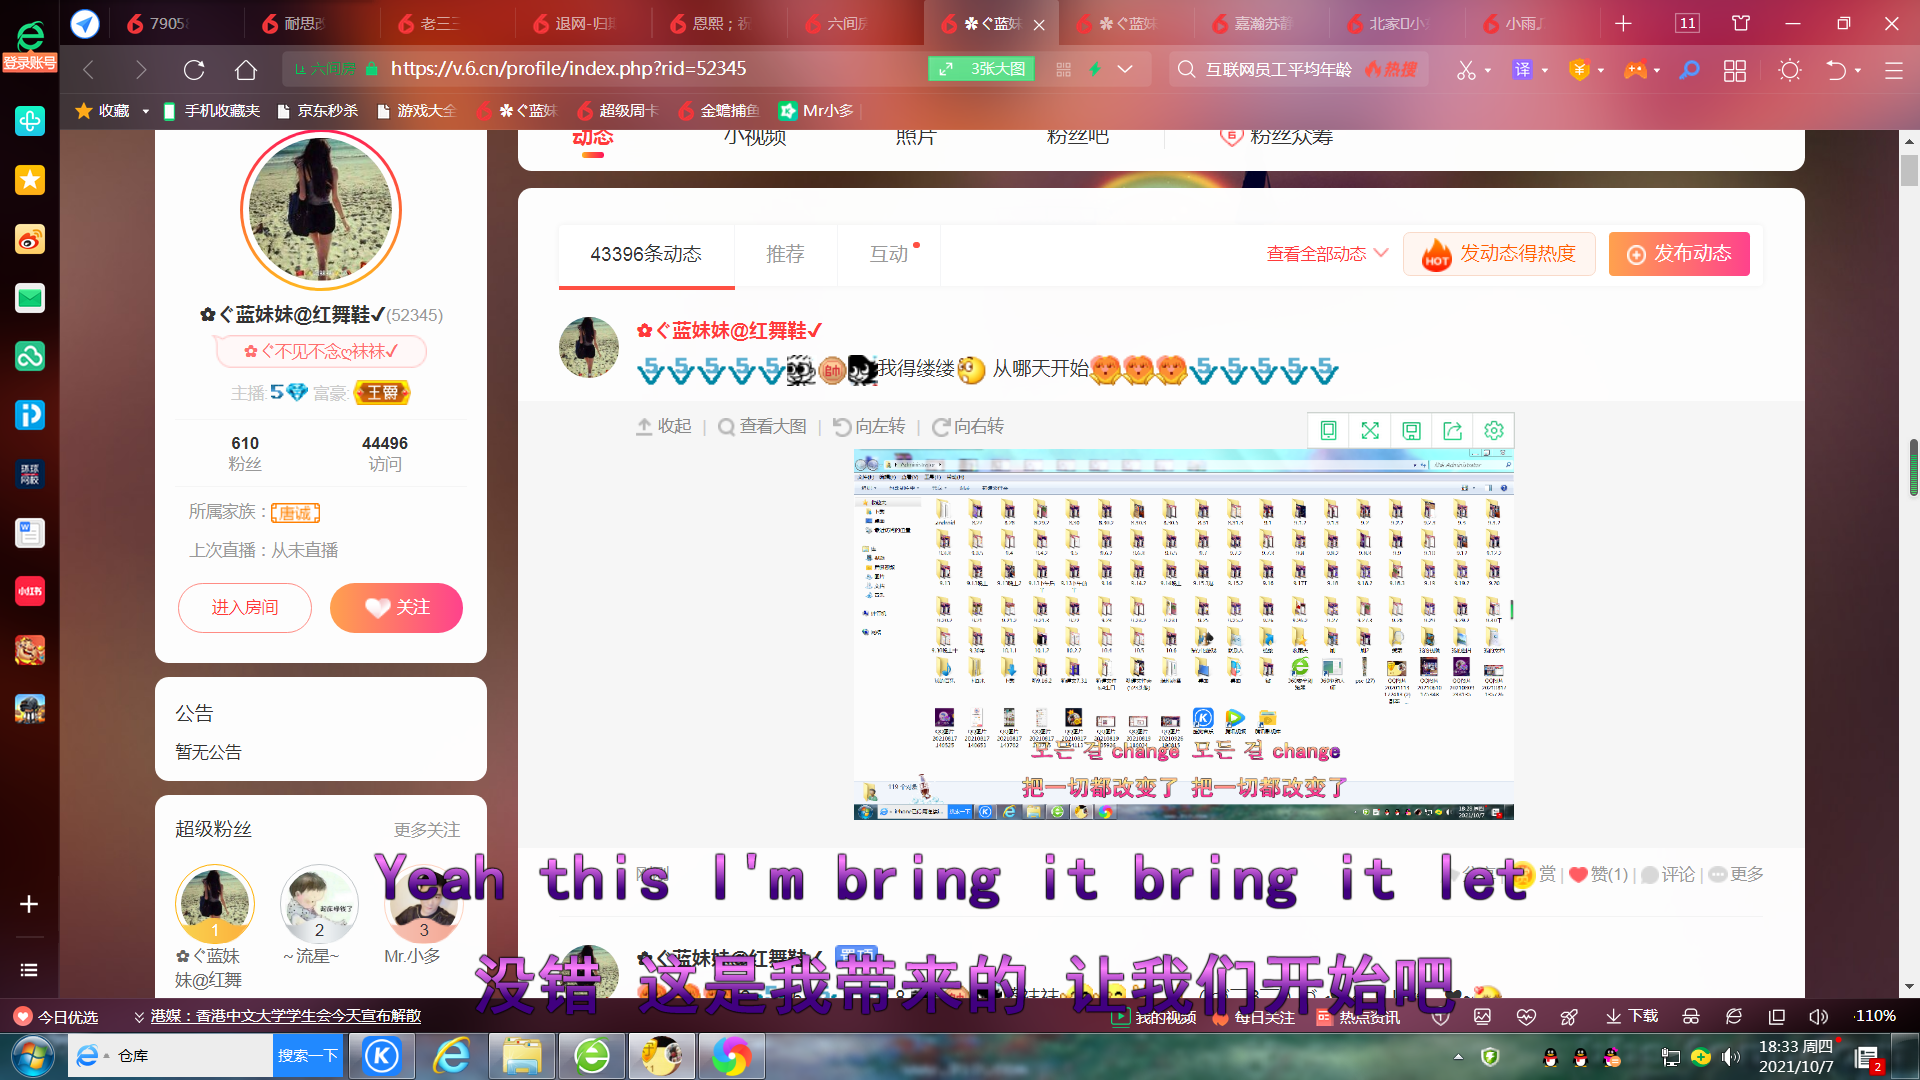Open sidebar list menu icon
The width and height of the screenshot is (1920, 1080).
pos(29,970)
